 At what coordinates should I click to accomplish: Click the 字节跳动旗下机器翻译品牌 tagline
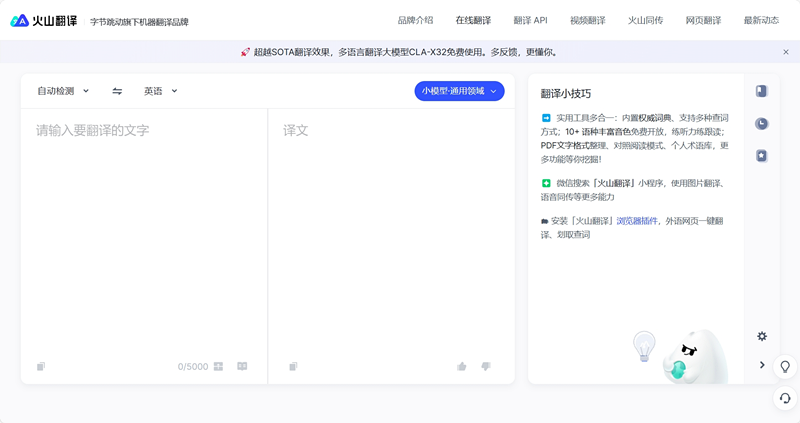point(139,22)
